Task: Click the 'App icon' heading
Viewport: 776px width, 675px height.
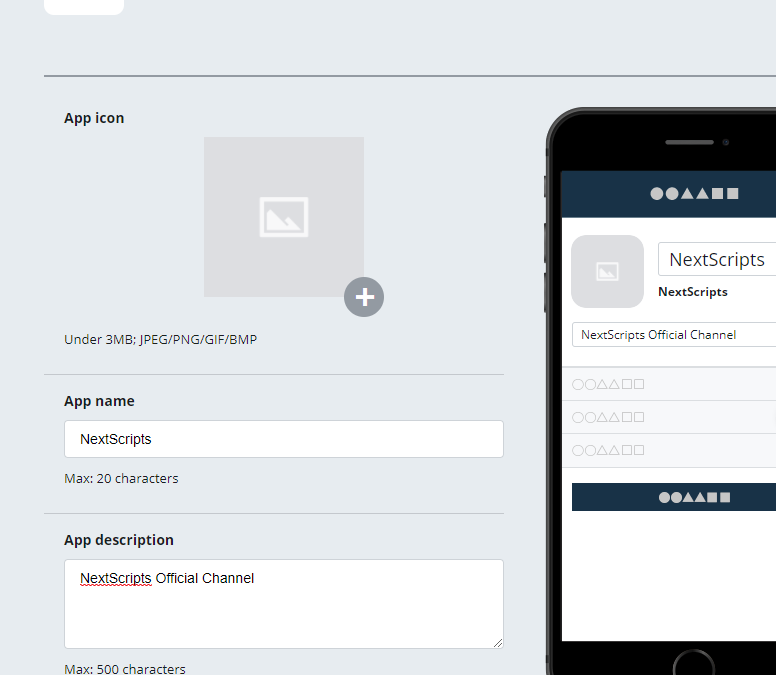Action: (x=94, y=118)
